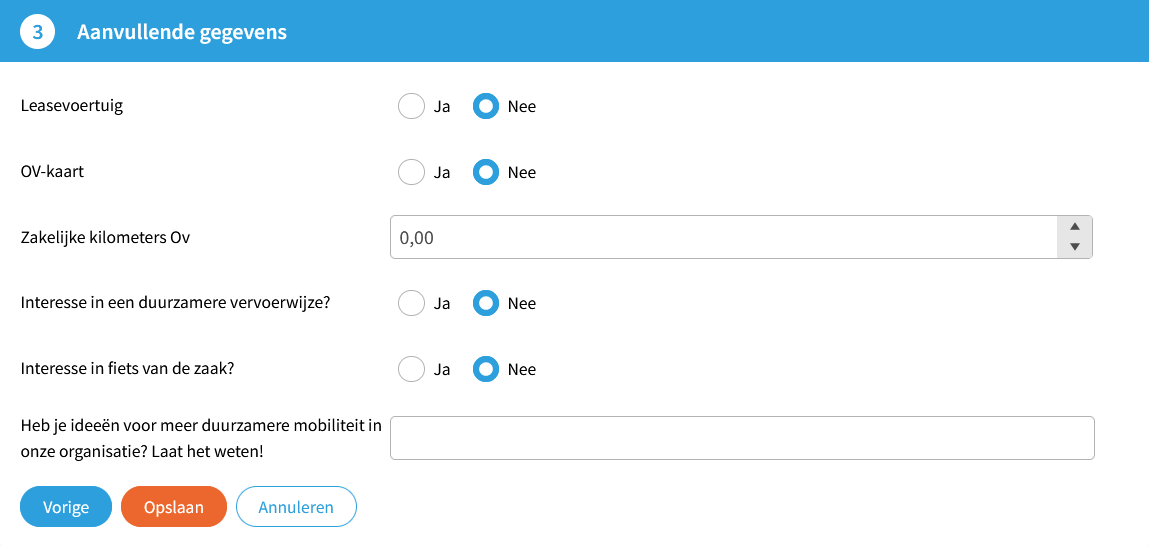Select Ja for fiets van de zaak

click(x=411, y=369)
